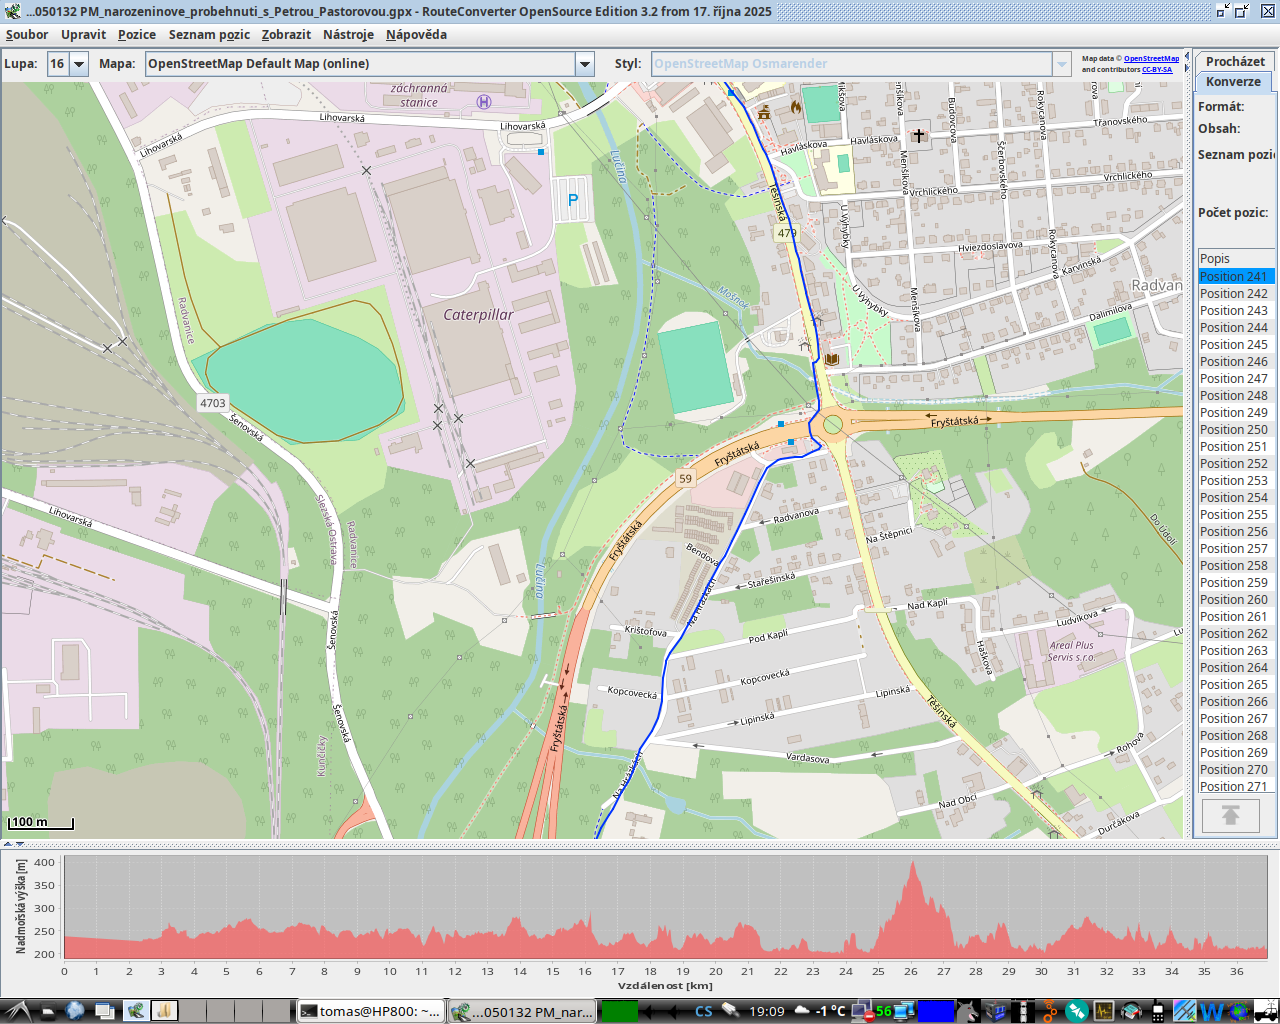The image size is (1280, 1024).
Task: Click the RouteConverter launcher in taskbar
Action: (135, 1011)
